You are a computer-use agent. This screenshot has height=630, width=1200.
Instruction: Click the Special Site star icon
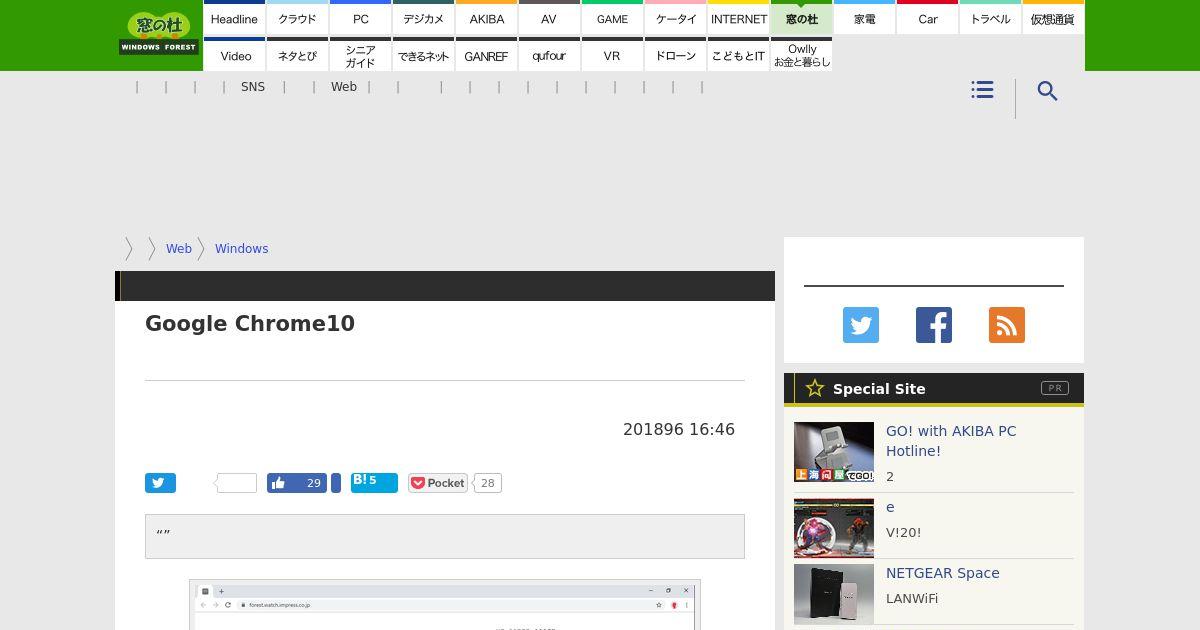(815, 388)
